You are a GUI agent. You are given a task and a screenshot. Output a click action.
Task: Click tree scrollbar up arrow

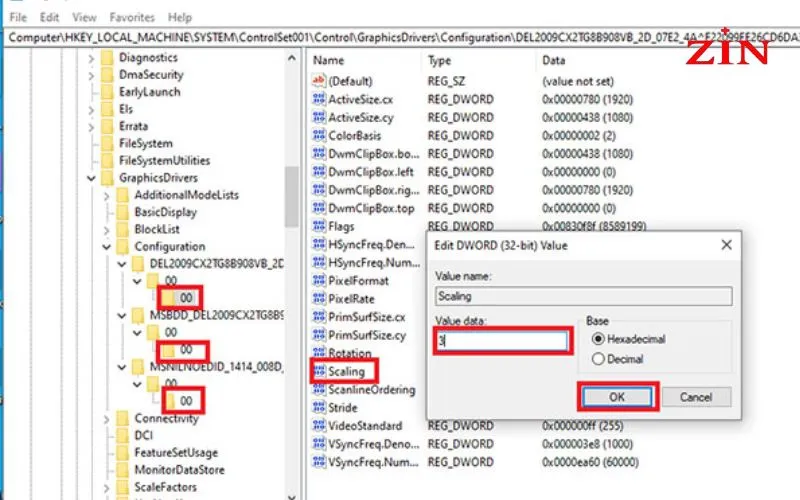(292, 58)
